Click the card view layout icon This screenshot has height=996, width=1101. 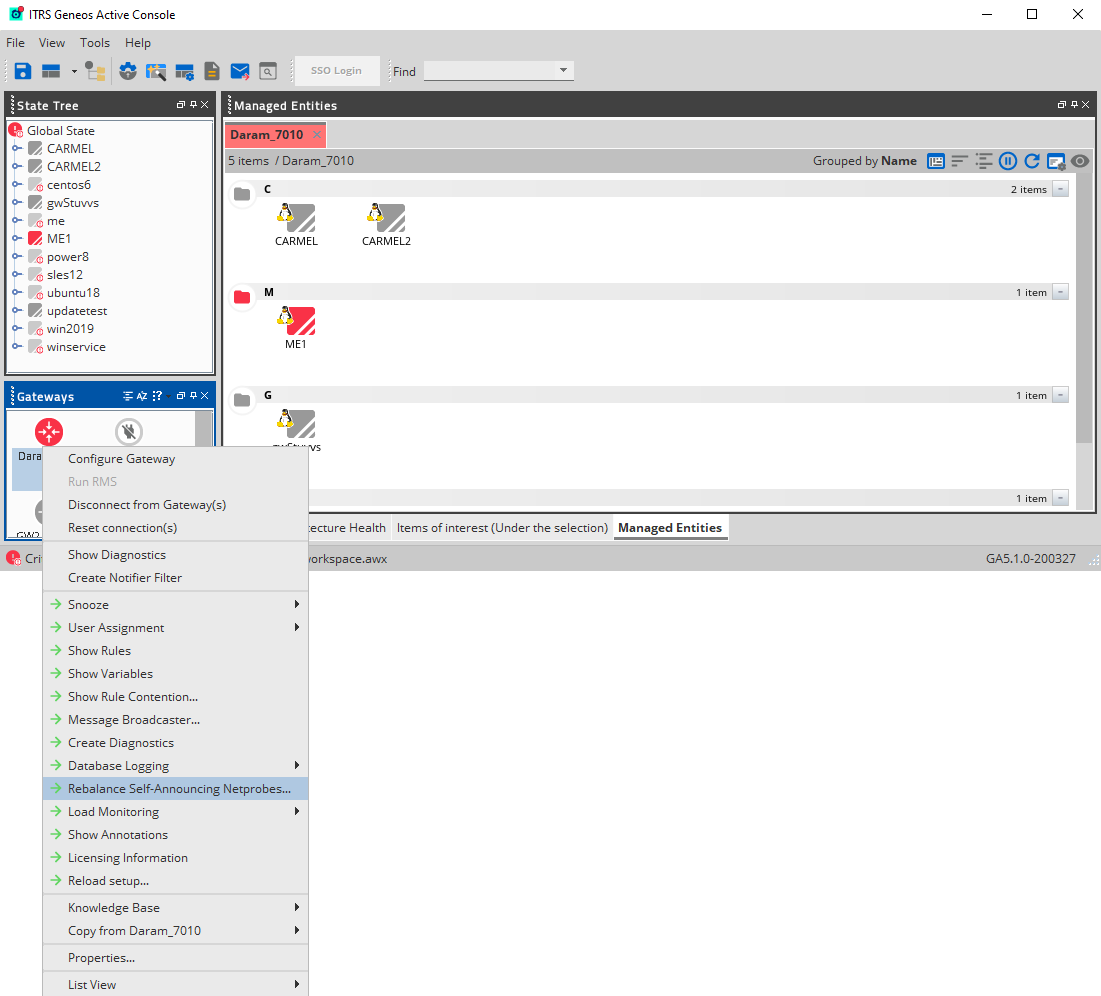pos(935,162)
